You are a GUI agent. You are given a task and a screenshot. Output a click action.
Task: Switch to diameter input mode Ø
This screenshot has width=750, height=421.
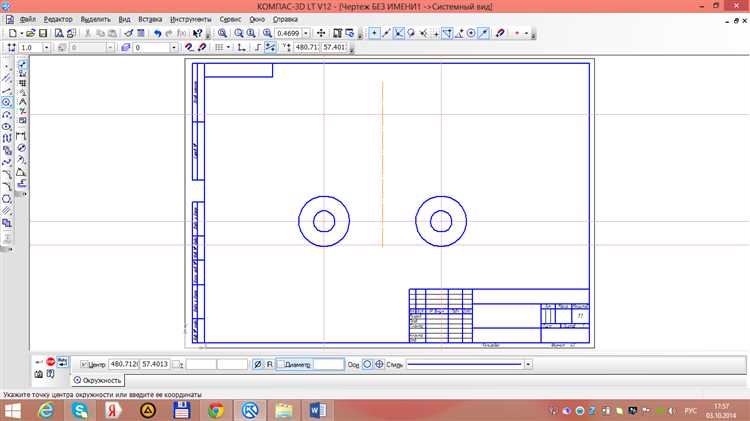(x=257, y=365)
